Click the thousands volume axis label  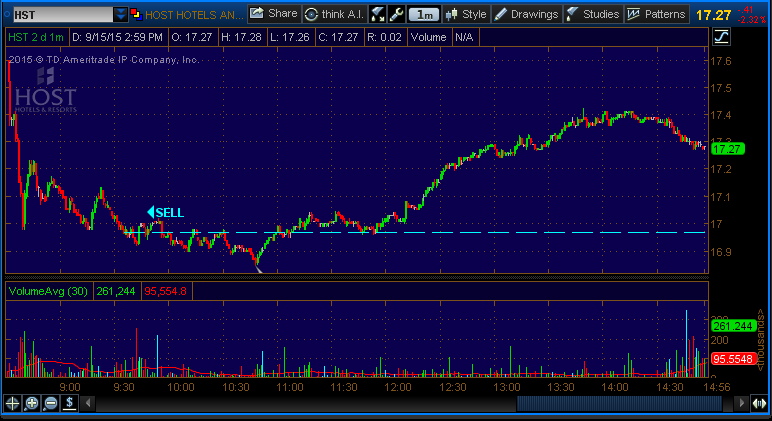click(762, 340)
